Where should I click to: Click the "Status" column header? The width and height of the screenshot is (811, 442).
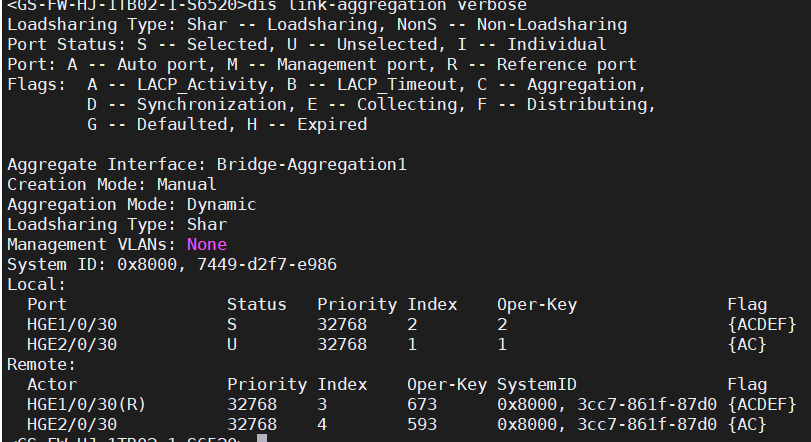click(x=256, y=304)
